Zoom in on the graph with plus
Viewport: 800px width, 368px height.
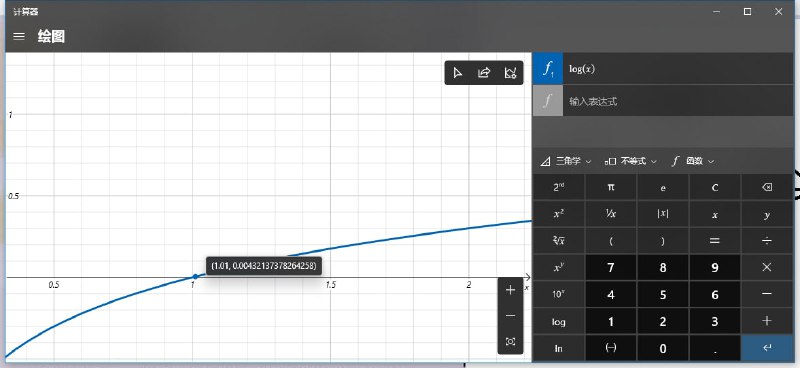[x=510, y=290]
